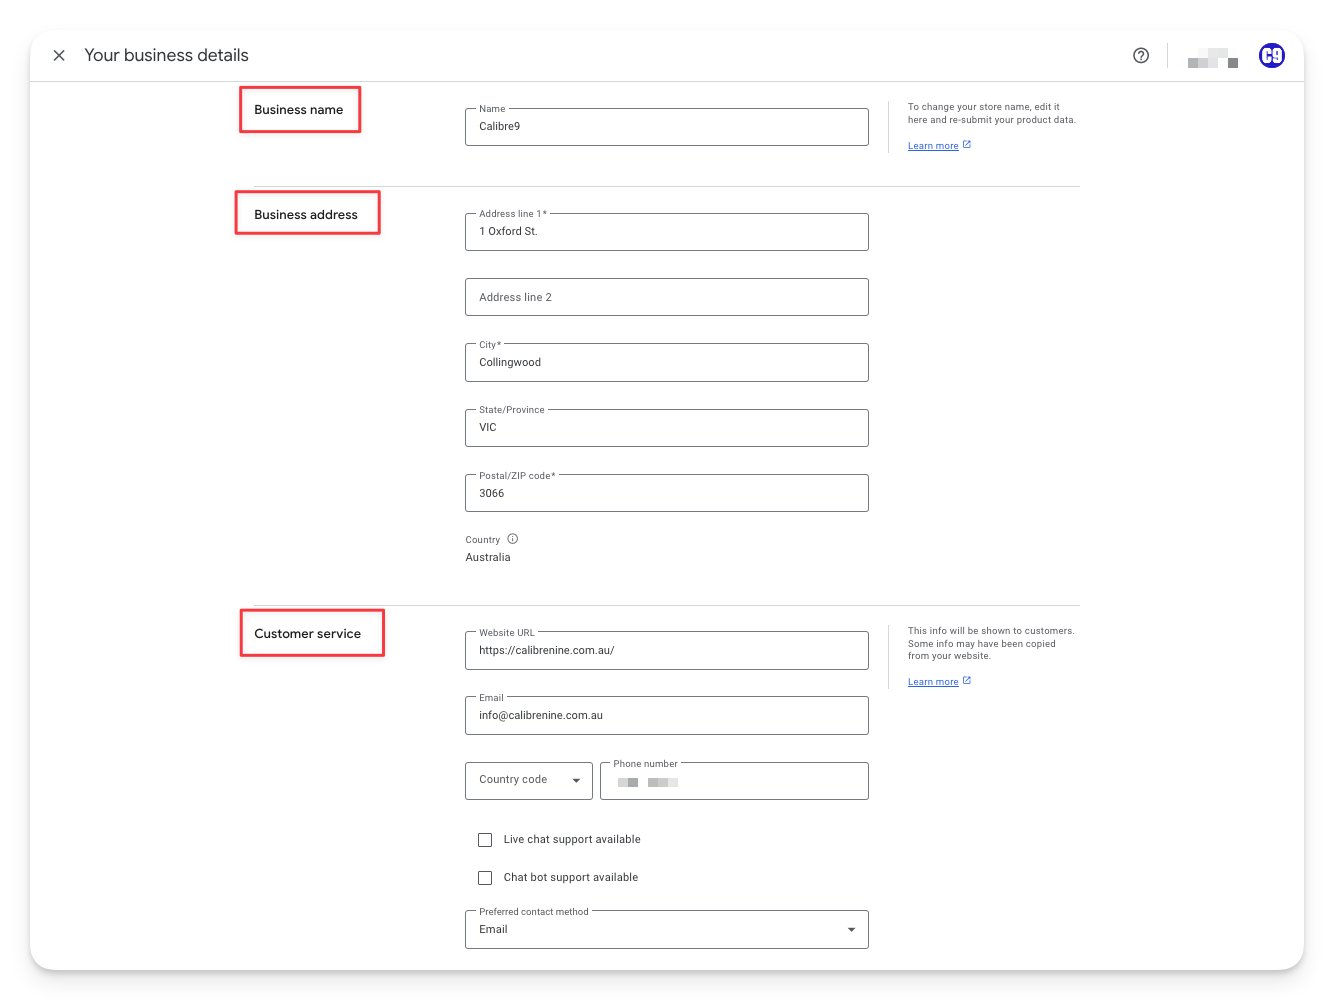This screenshot has width=1334, height=1000.
Task: Edit the Address line 1 field
Action: 666,232
